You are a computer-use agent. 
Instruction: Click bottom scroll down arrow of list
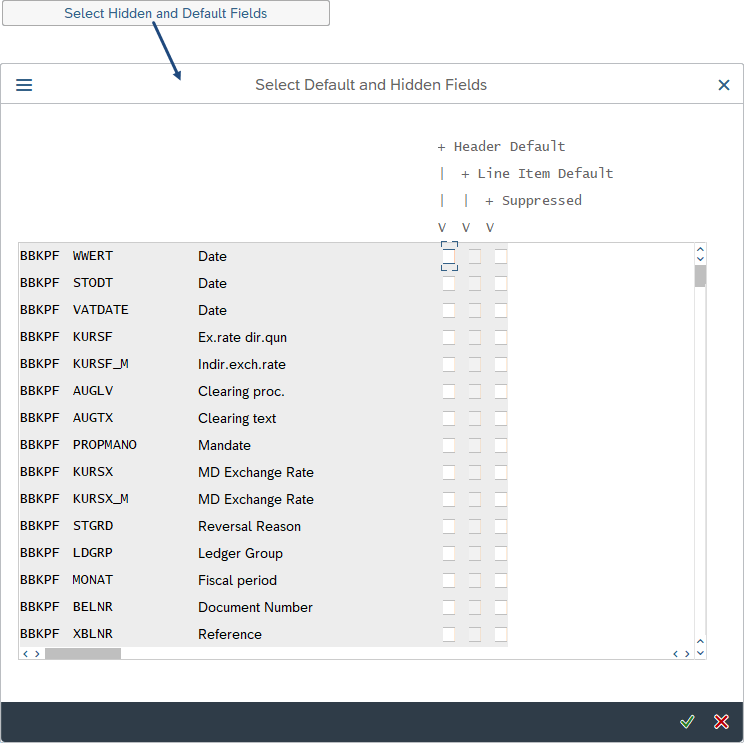point(700,653)
